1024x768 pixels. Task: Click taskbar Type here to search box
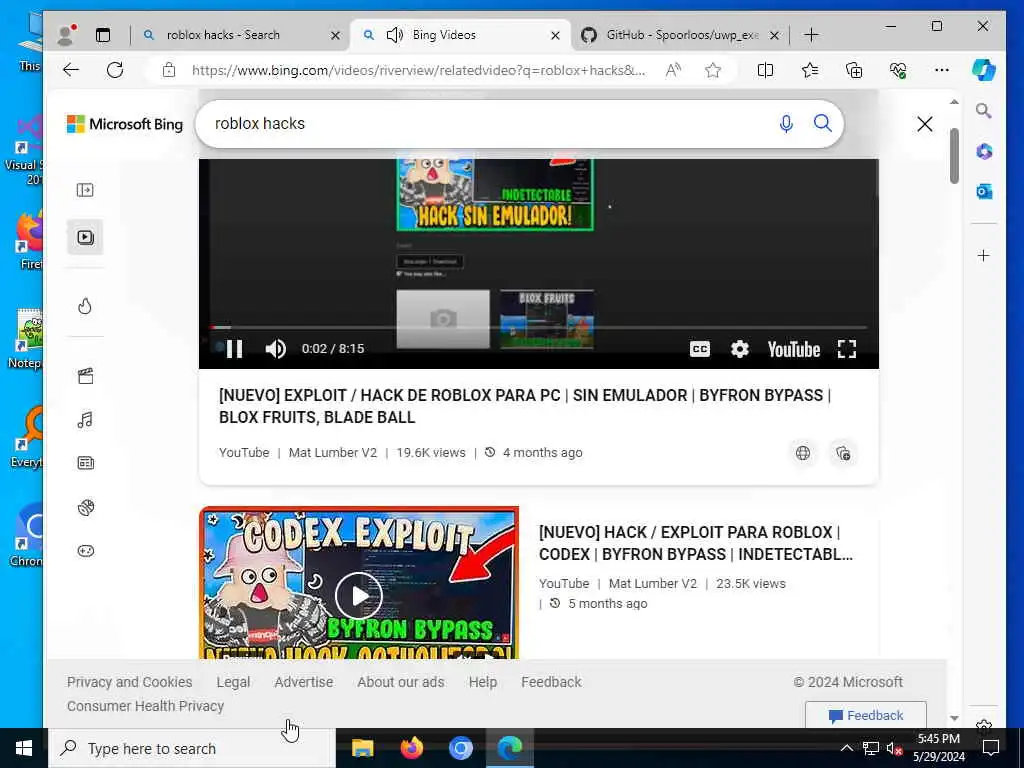pyautogui.click(x=192, y=748)
